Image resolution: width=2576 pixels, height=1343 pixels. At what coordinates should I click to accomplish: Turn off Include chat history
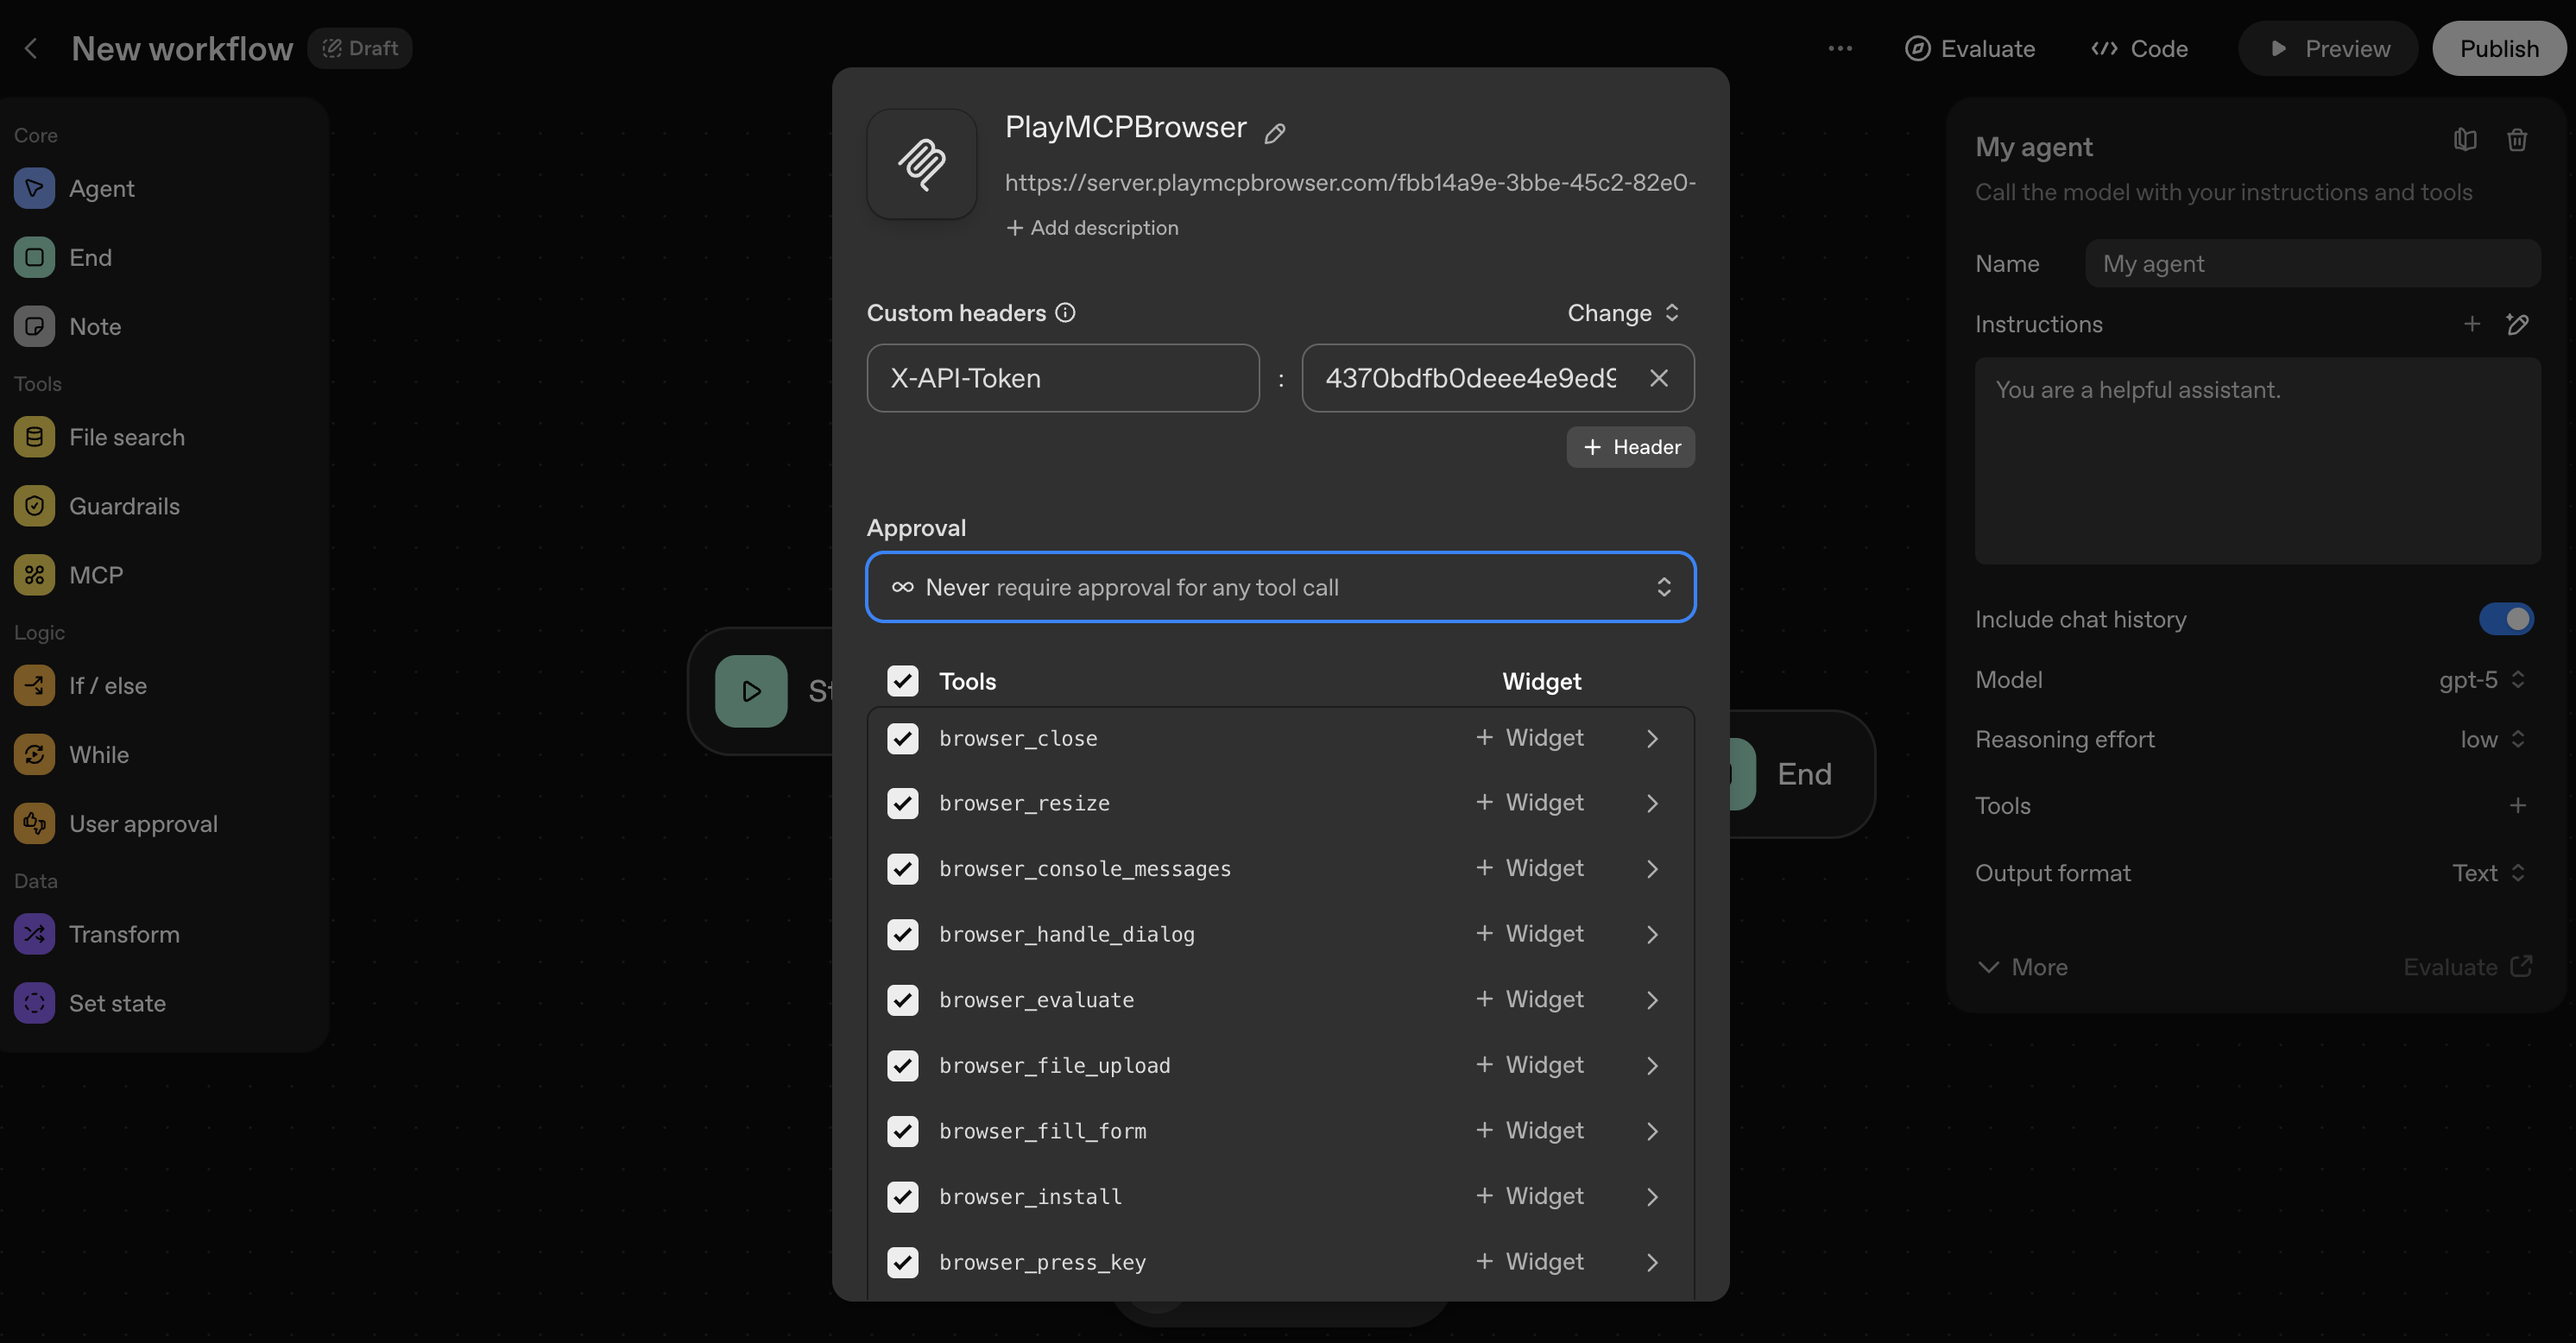pos(2506,619)
